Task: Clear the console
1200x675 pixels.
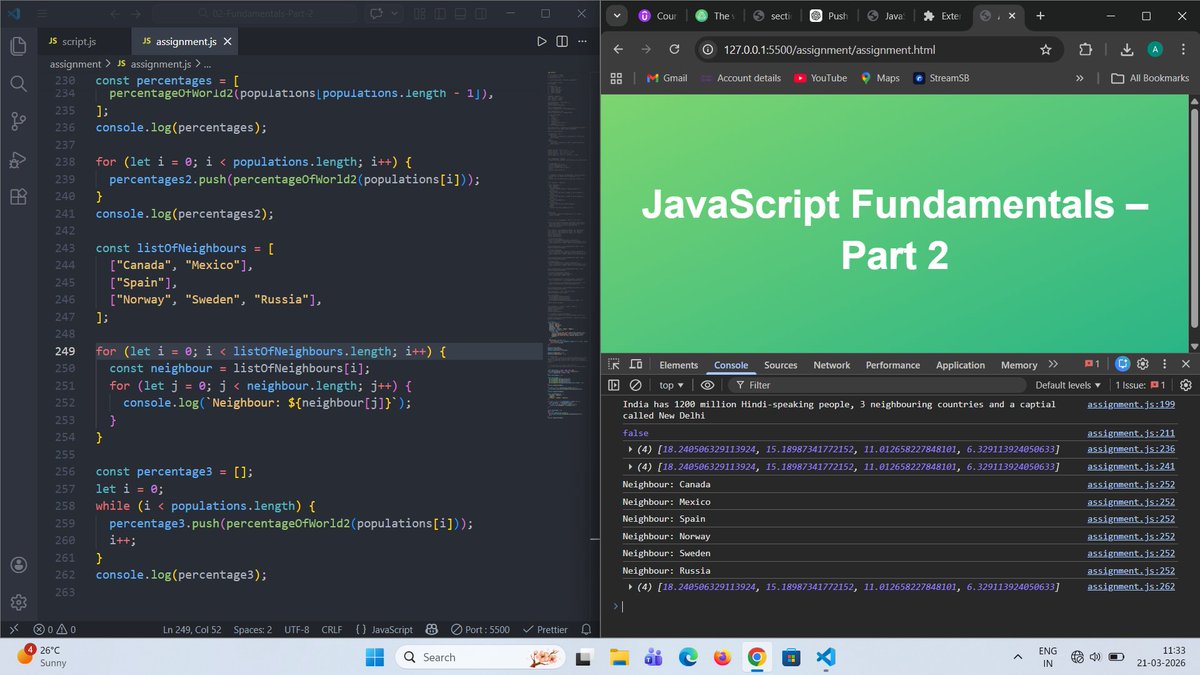Action: pos(635,385)
